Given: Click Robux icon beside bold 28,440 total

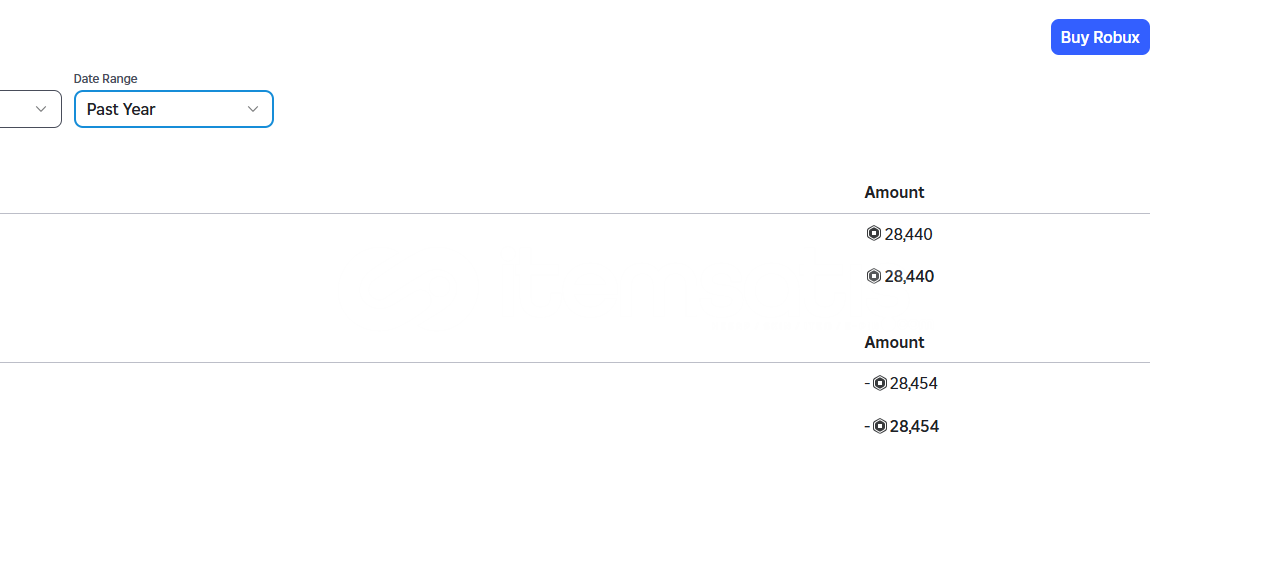Looking at the screenshot, I should tap(873, 276).
